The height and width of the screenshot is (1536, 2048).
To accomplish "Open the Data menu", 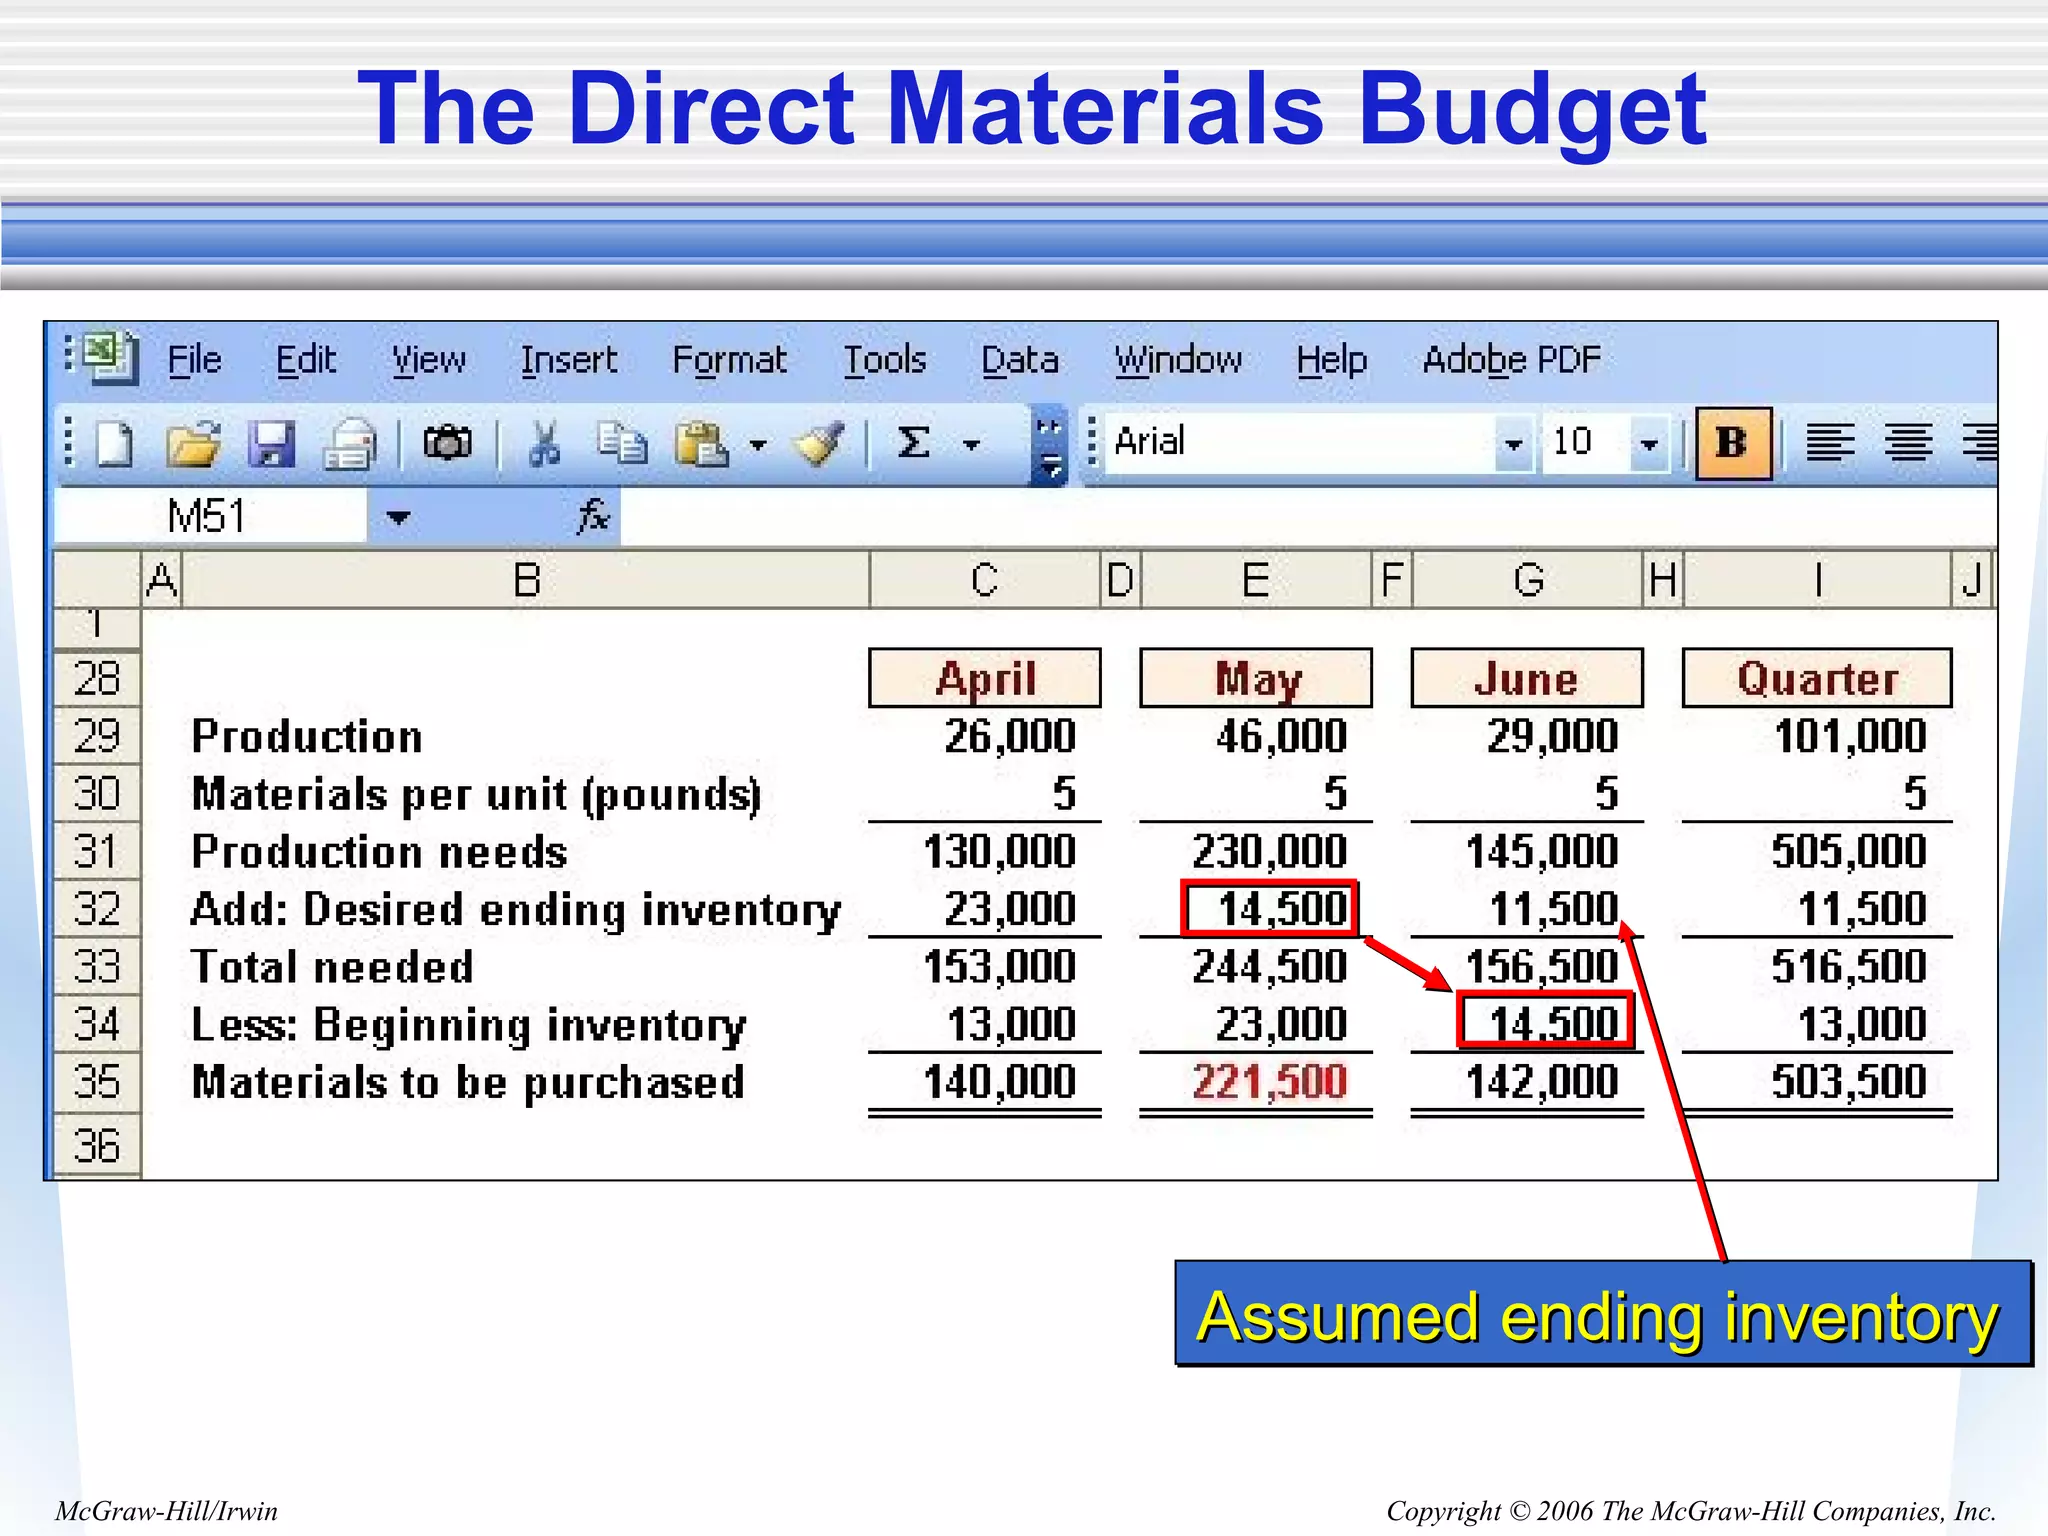I will click(1019, 360).
